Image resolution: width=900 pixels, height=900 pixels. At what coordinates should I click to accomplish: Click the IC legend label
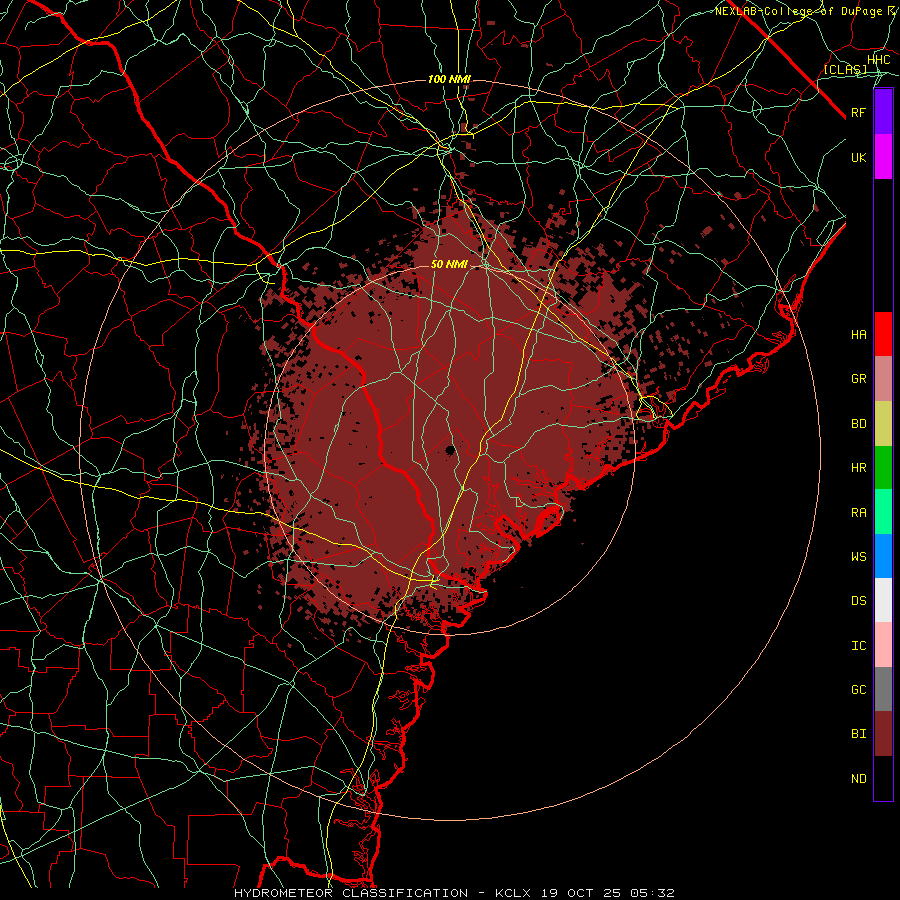[859, 646]
